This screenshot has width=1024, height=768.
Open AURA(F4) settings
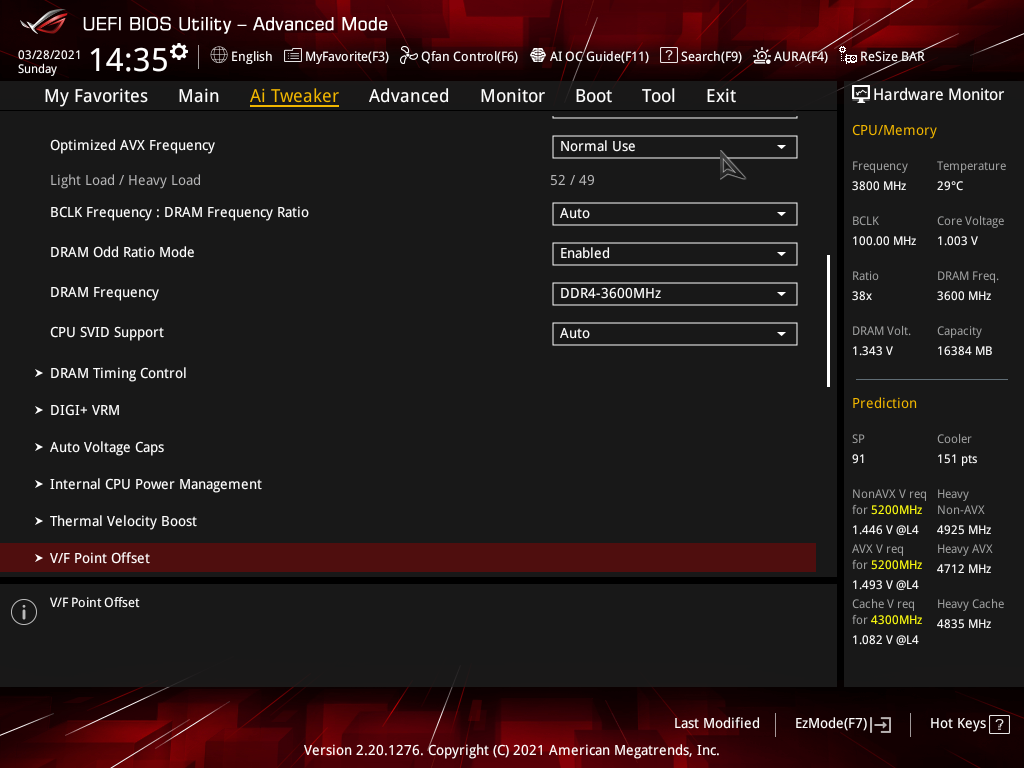(x=790, y=56)
